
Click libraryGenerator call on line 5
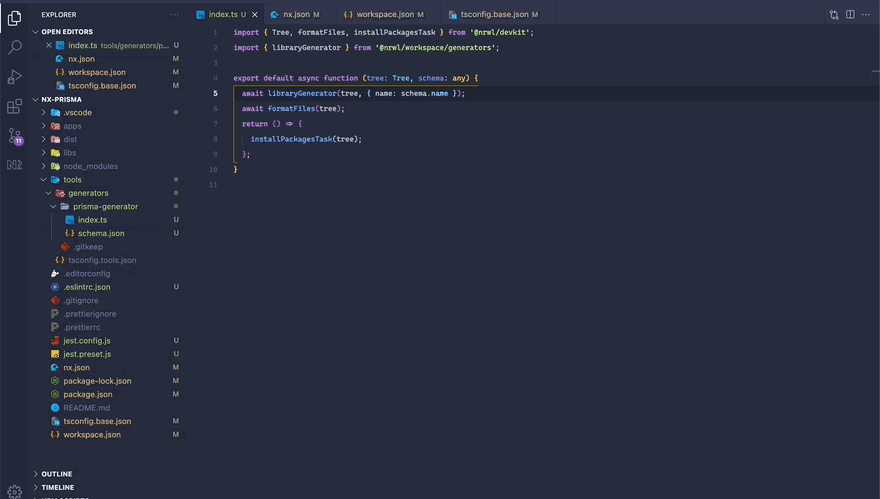[x=302, y=94]
